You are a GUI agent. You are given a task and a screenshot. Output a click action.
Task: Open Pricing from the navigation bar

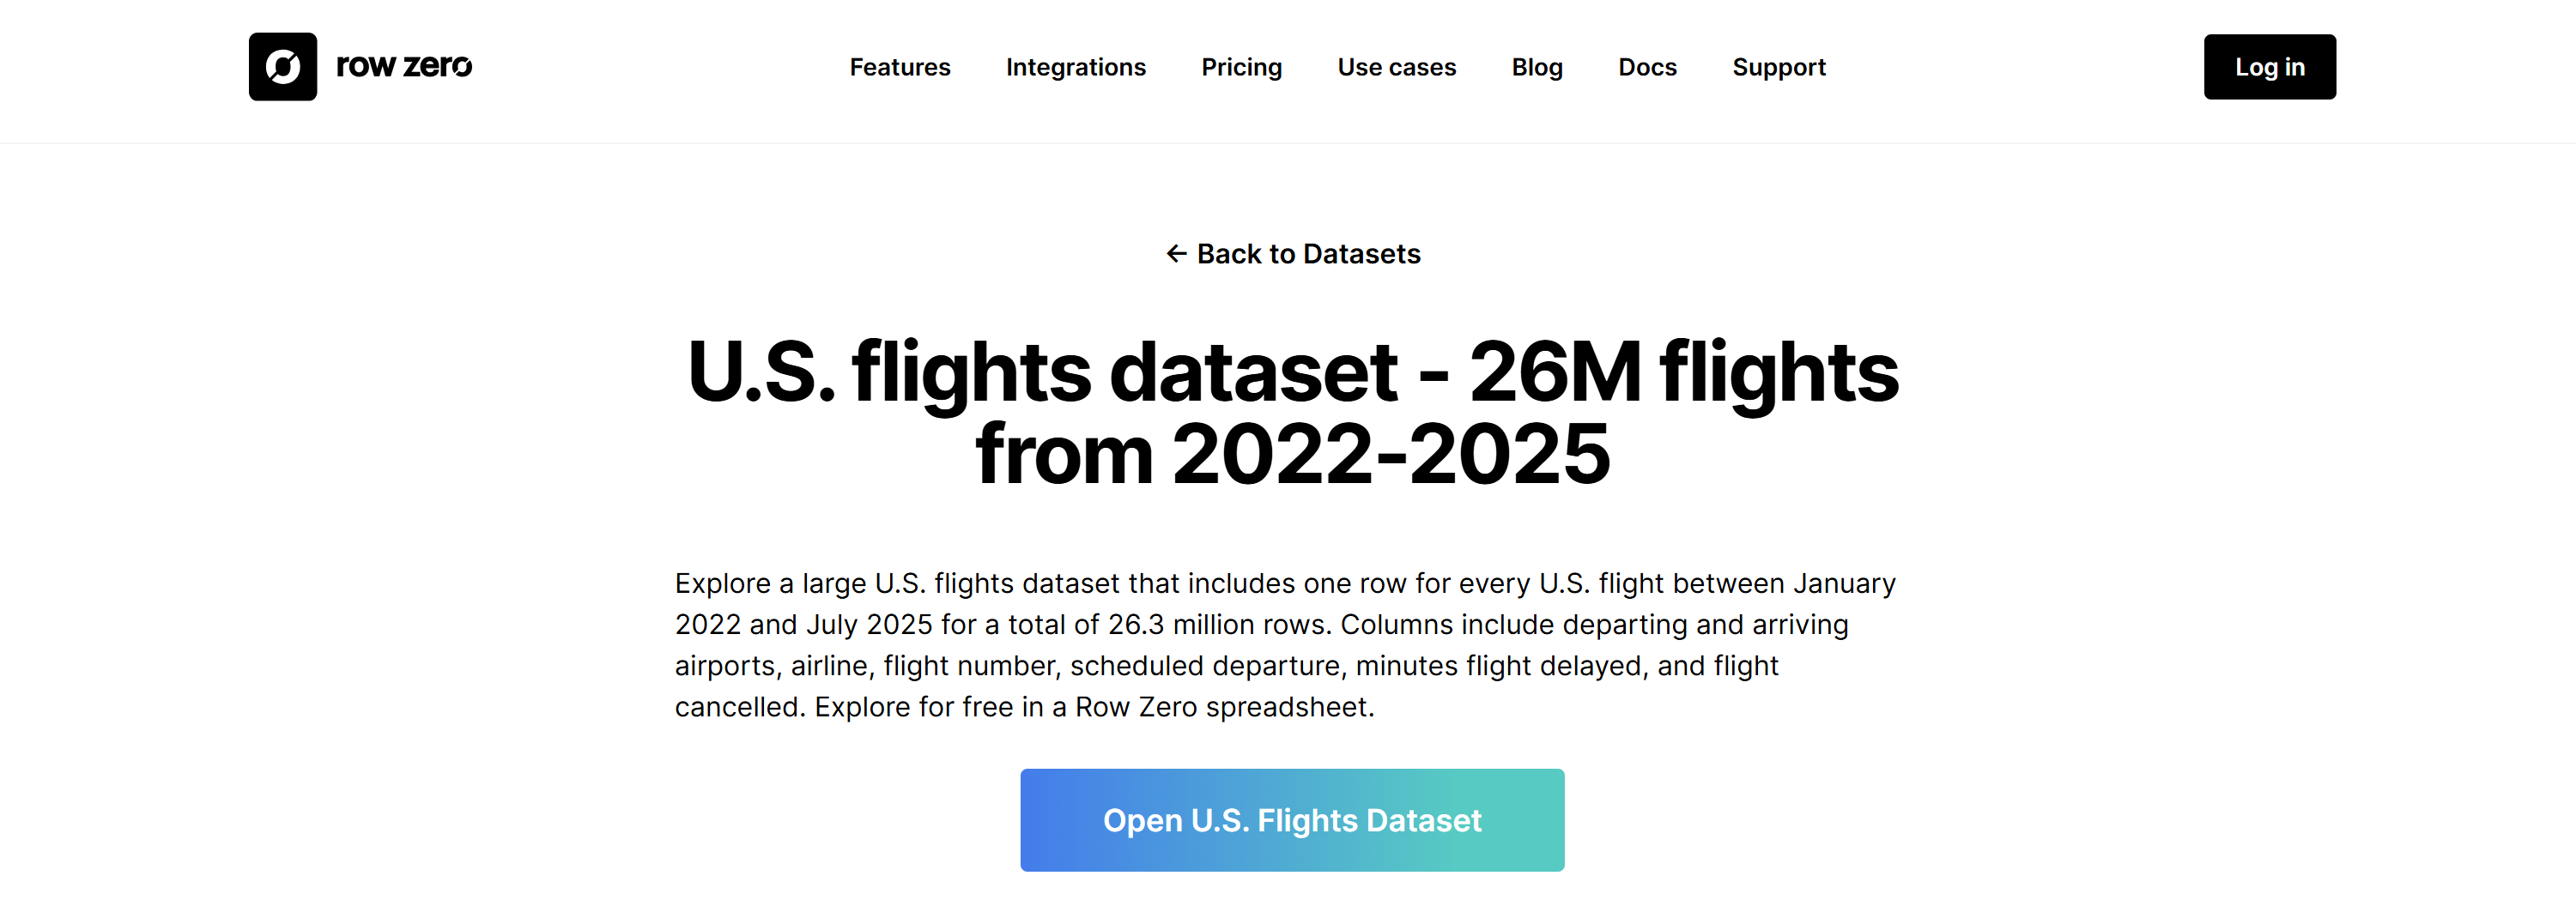(x=1241, y=67)
